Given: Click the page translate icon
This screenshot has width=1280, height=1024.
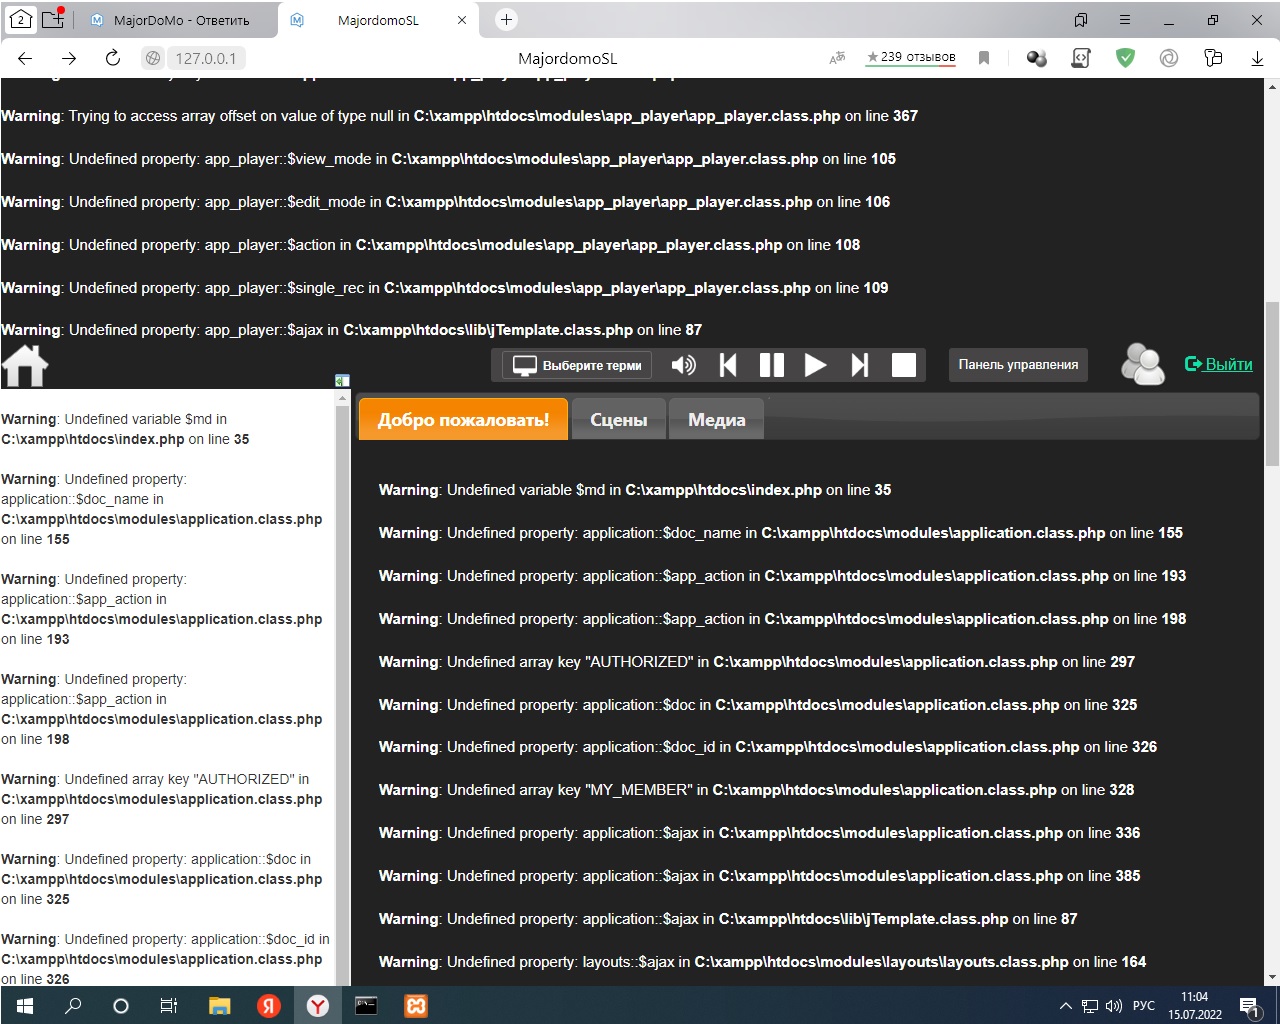Looking at the screenshot, I should (838, 58).
